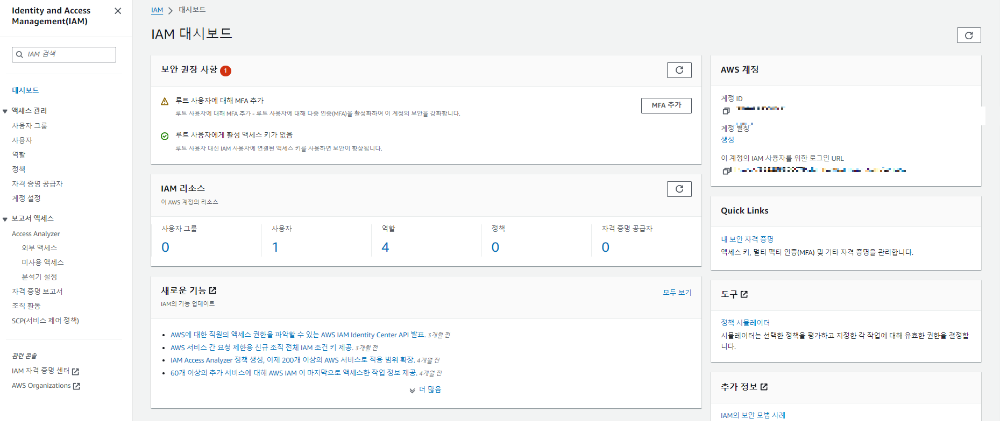Click the external icon after AWS Organizations

click(77, 386)
